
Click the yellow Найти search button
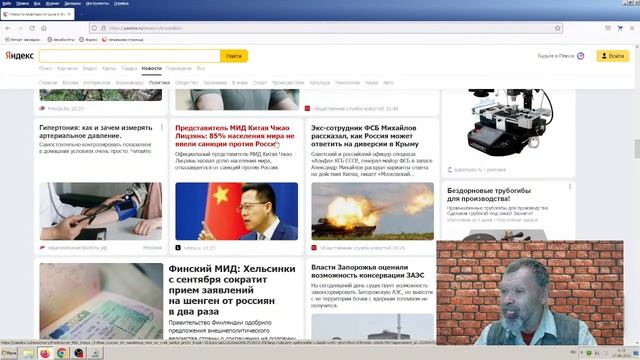pos(234,56)
